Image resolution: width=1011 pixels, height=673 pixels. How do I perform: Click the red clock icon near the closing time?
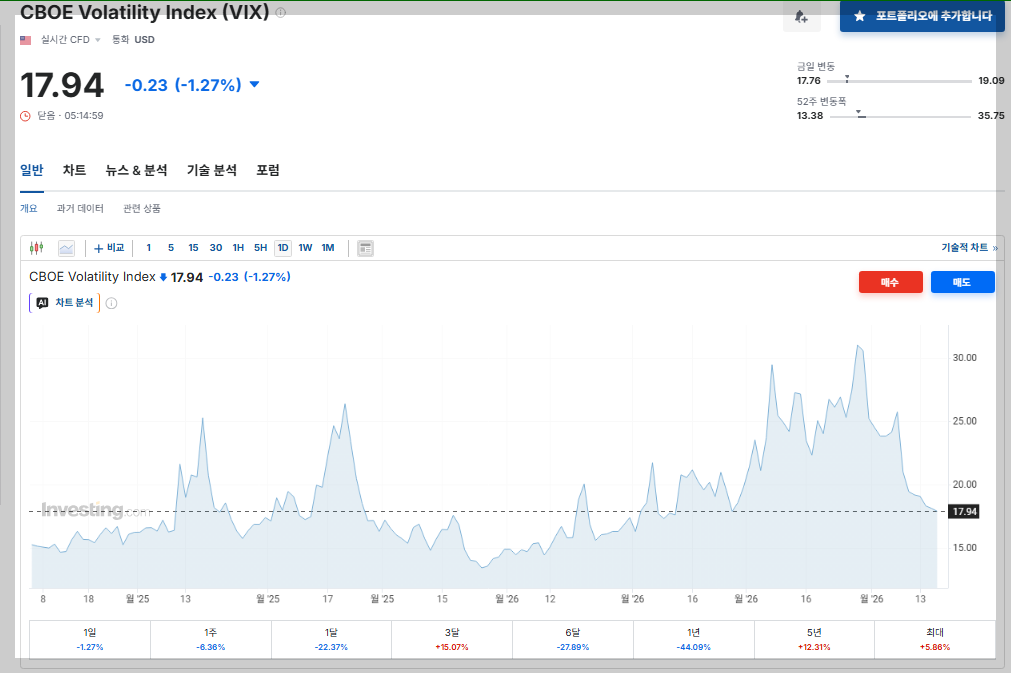pos(25,116)
